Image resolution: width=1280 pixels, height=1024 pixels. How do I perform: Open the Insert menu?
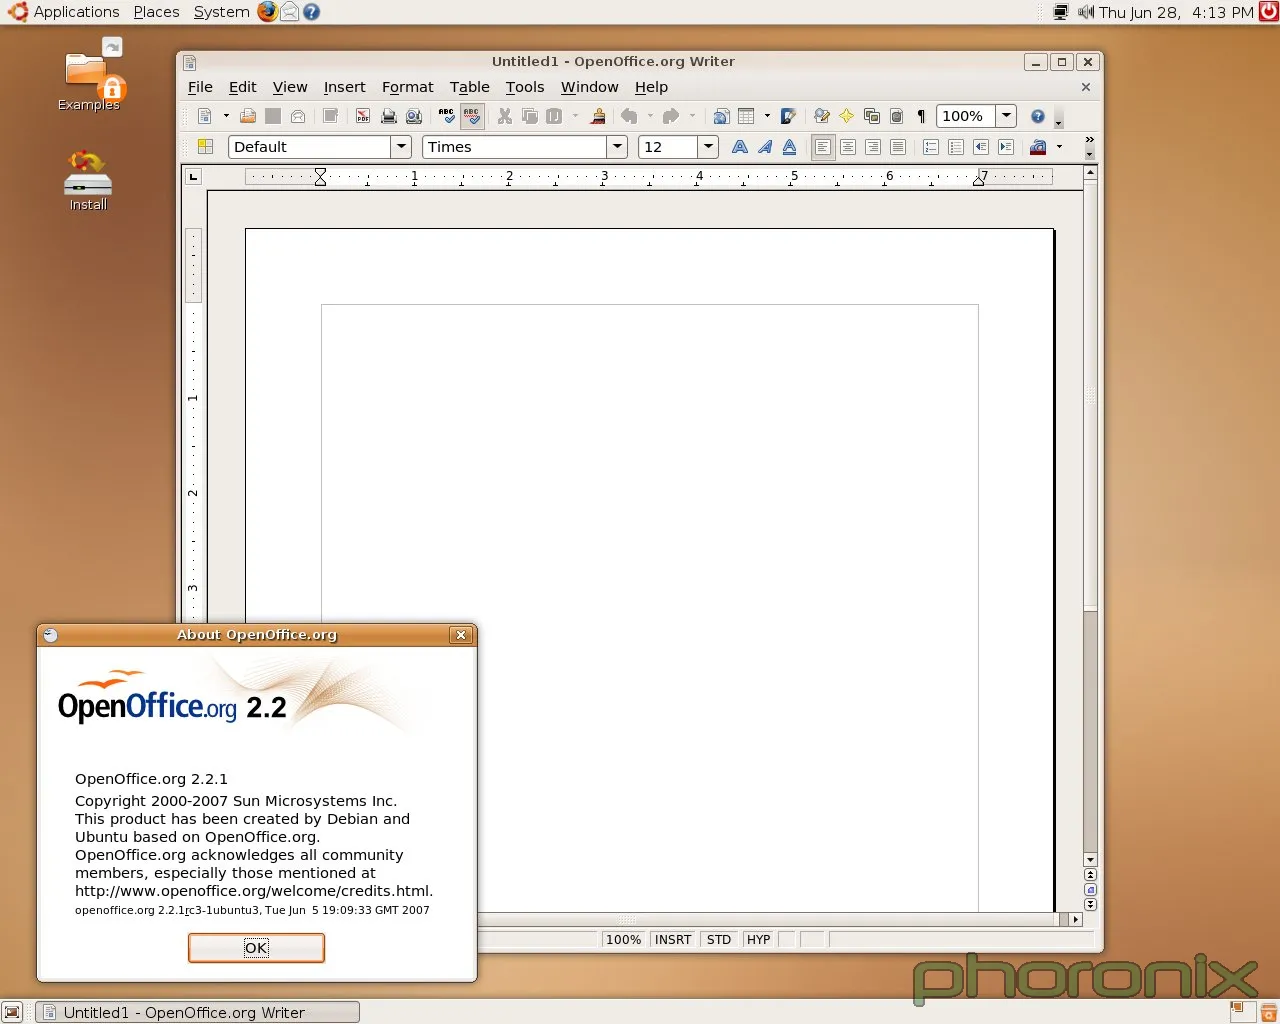344,87
